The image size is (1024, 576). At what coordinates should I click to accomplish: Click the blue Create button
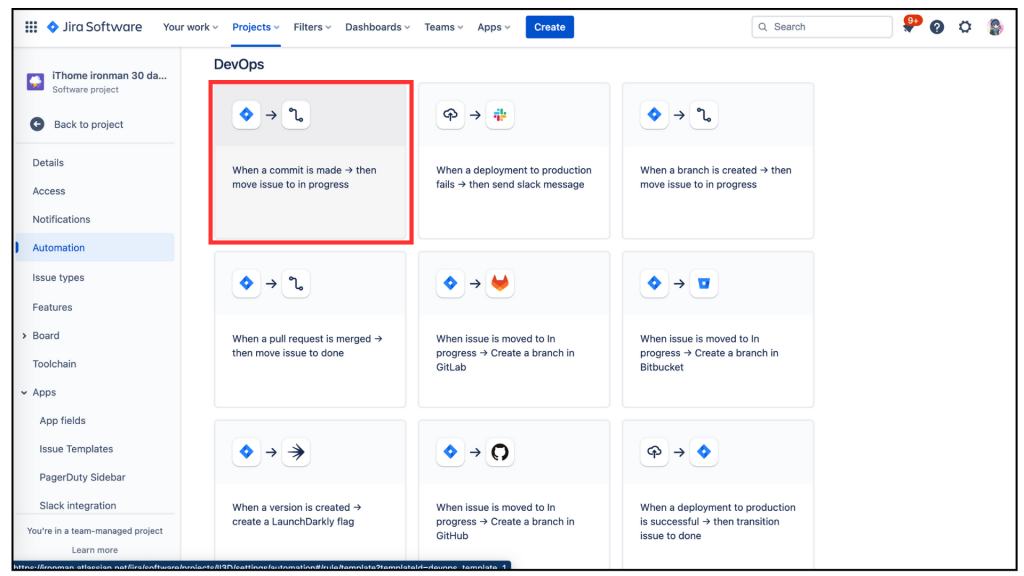pos(549,27)
